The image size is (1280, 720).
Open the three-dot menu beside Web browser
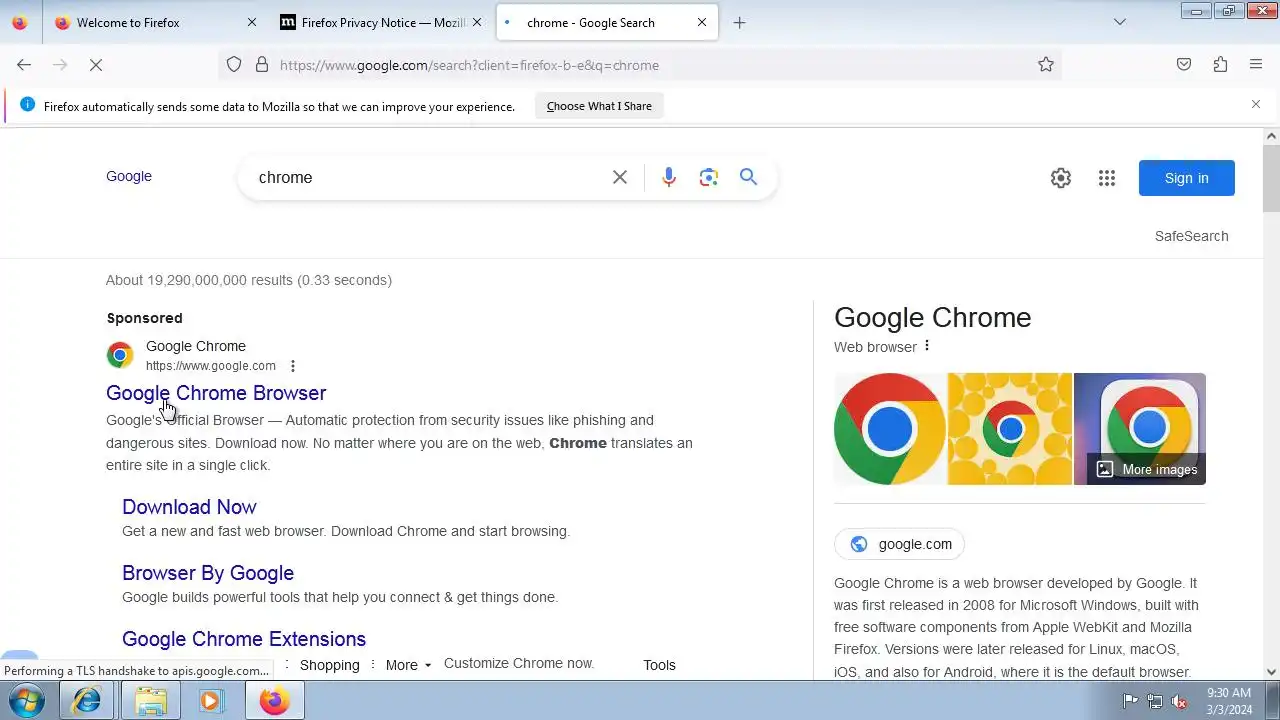click(927, 346)
